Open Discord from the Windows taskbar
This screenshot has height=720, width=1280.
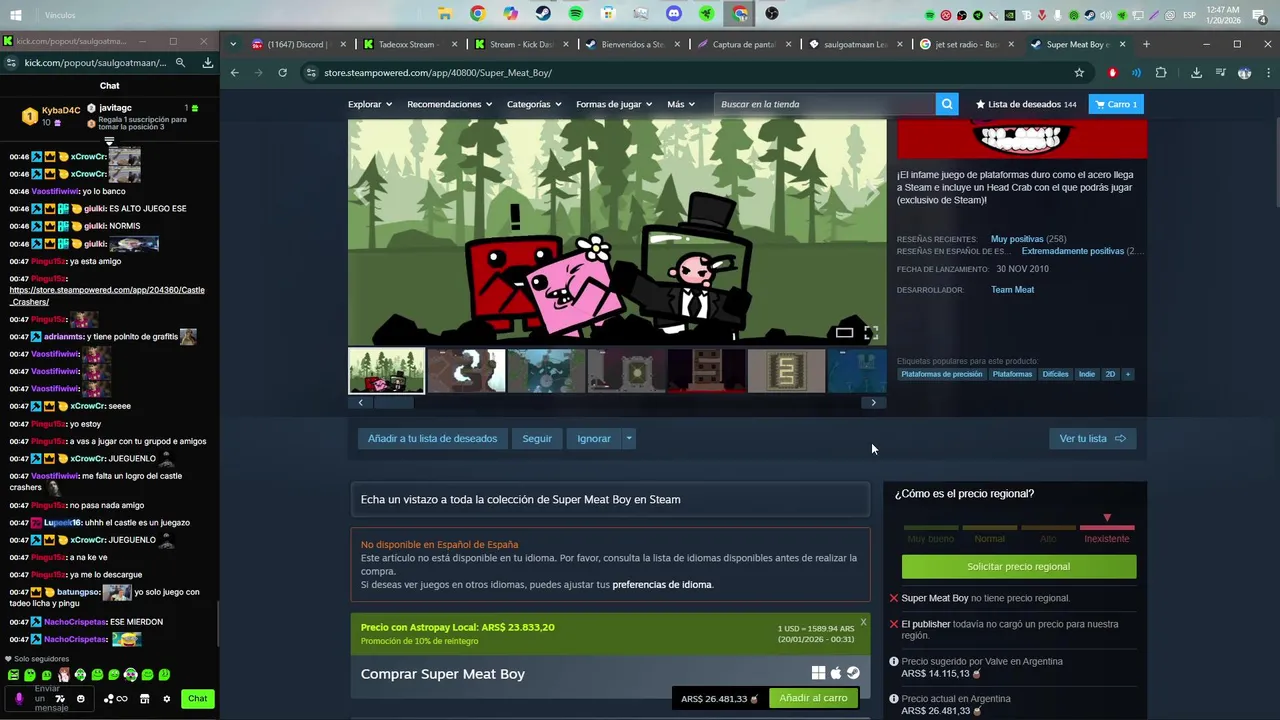674,14
